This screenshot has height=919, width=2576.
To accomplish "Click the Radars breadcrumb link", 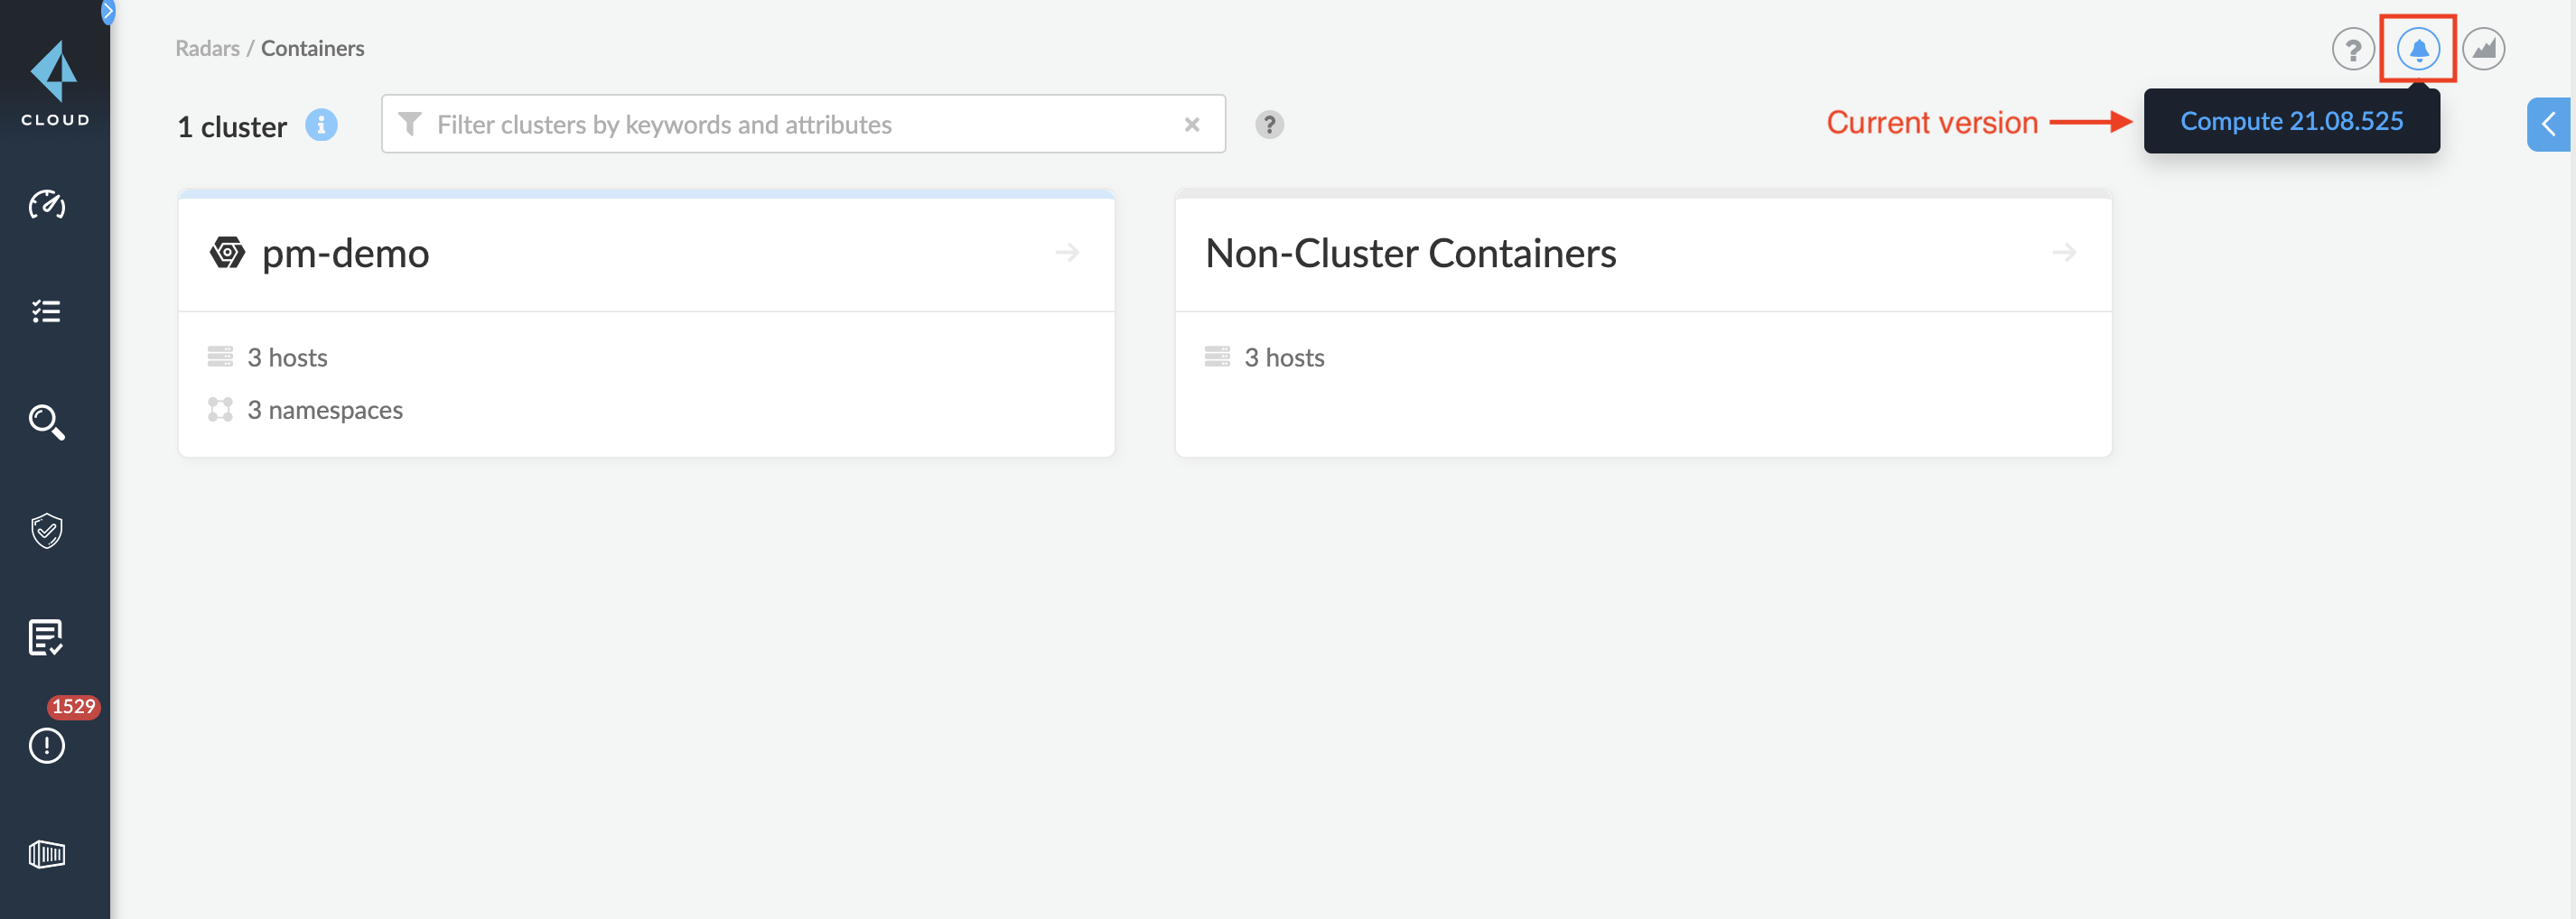I will click(207, 48).
